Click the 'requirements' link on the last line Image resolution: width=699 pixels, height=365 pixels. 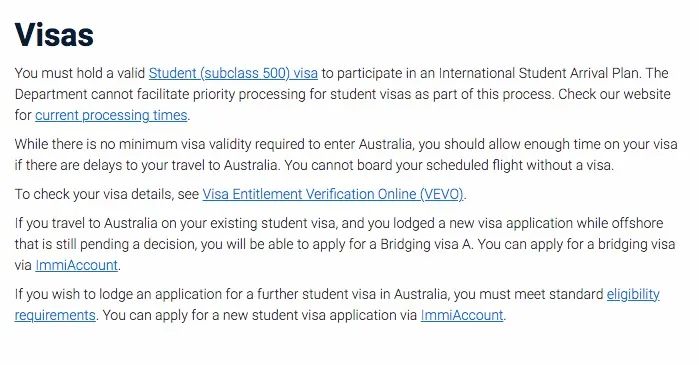tap(55, 315)
